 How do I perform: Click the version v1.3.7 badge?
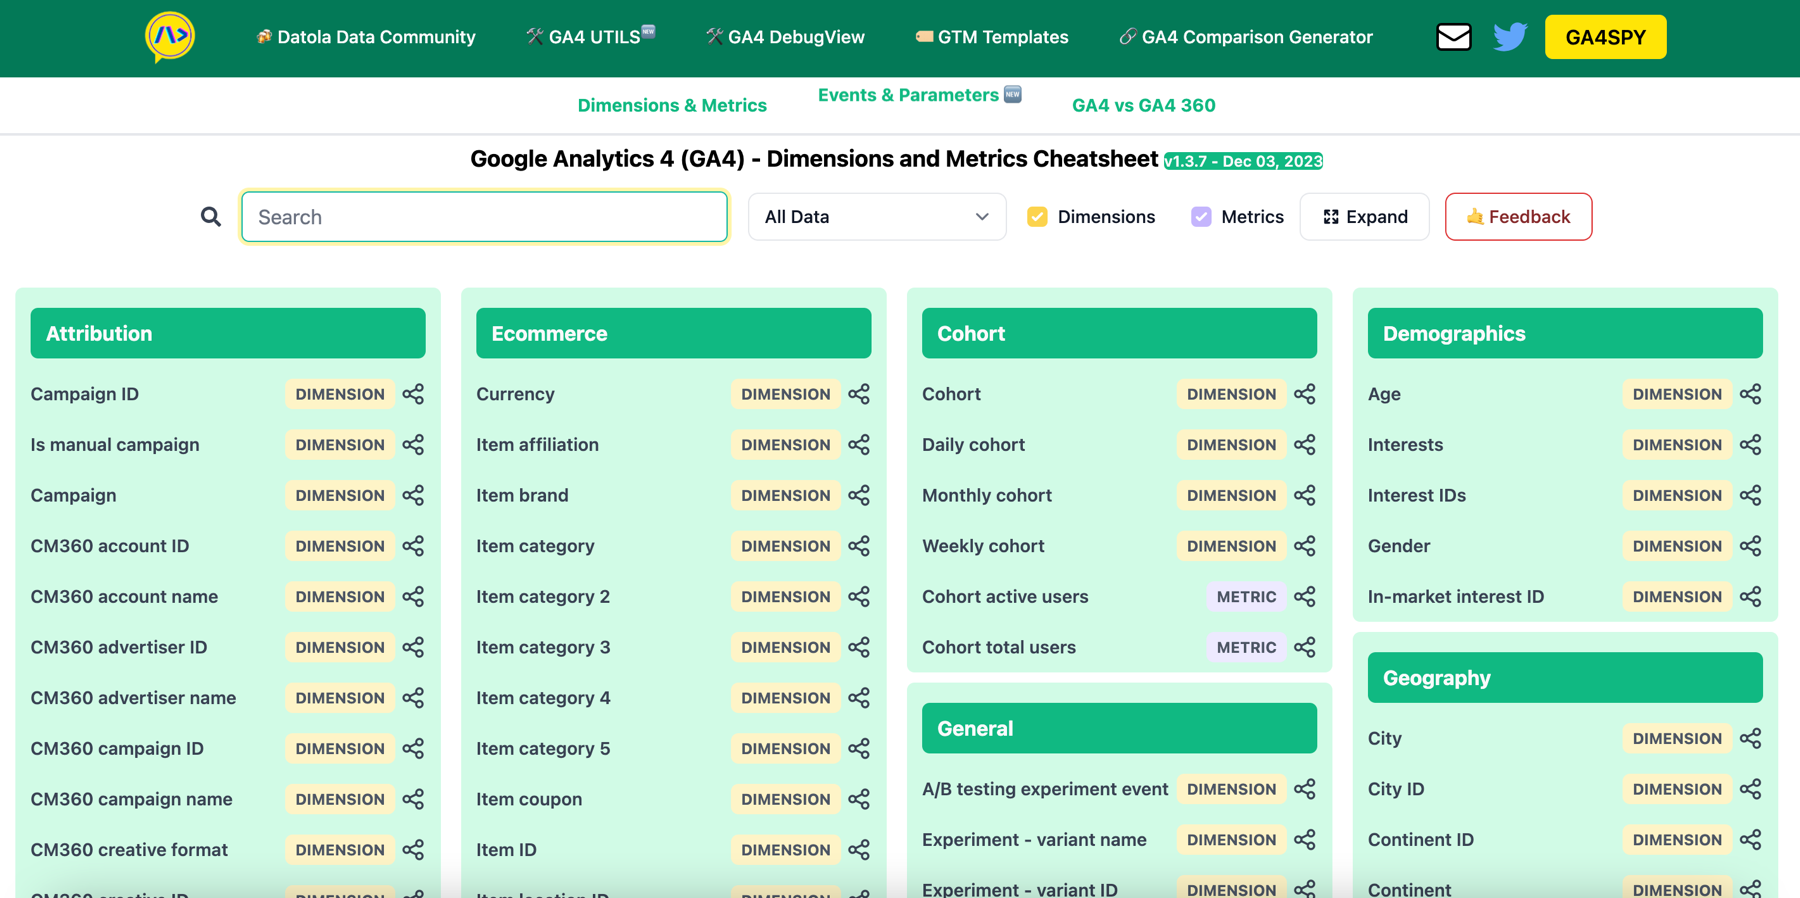(x=1243, y=161)
